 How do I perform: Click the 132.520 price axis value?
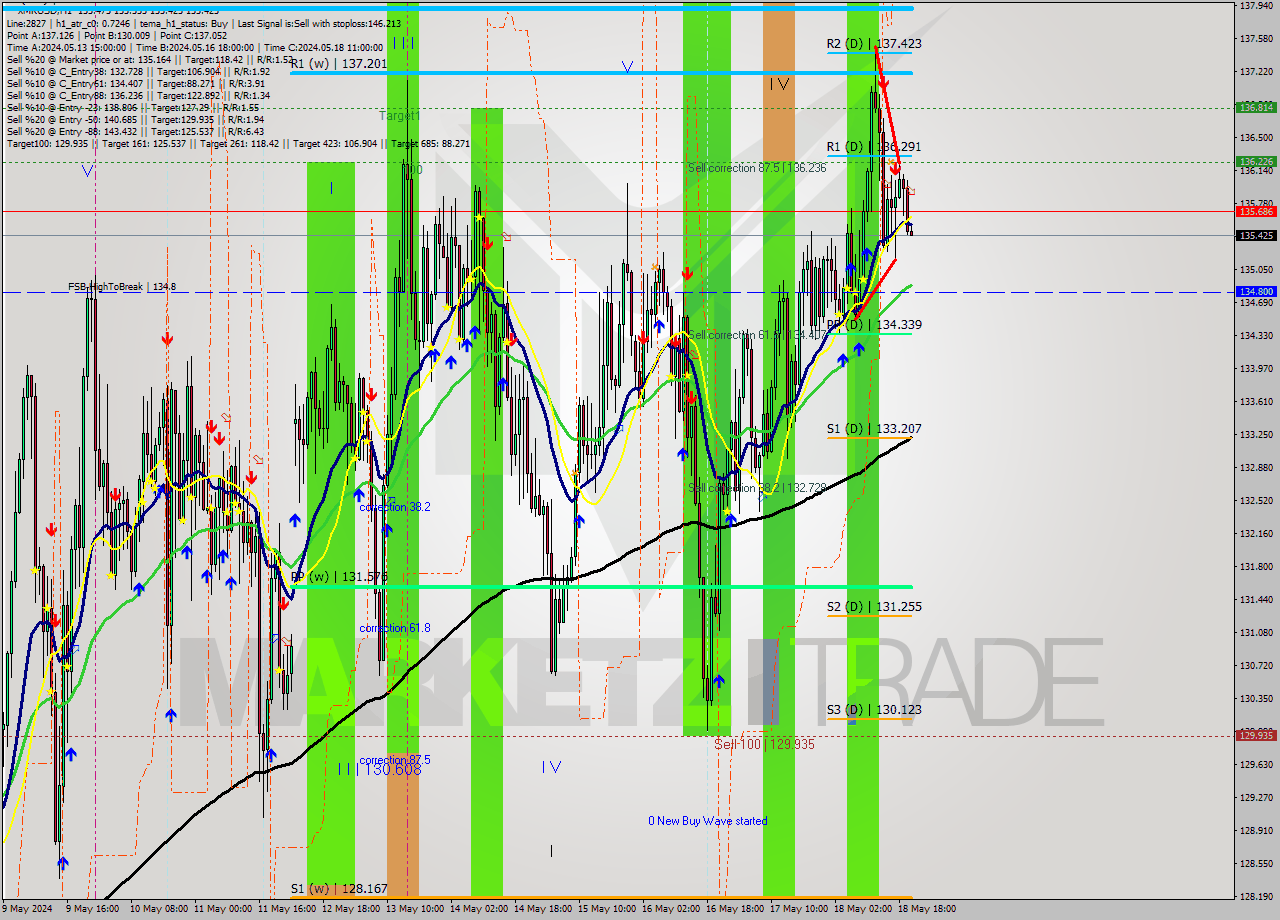(x=1256, y=500)
